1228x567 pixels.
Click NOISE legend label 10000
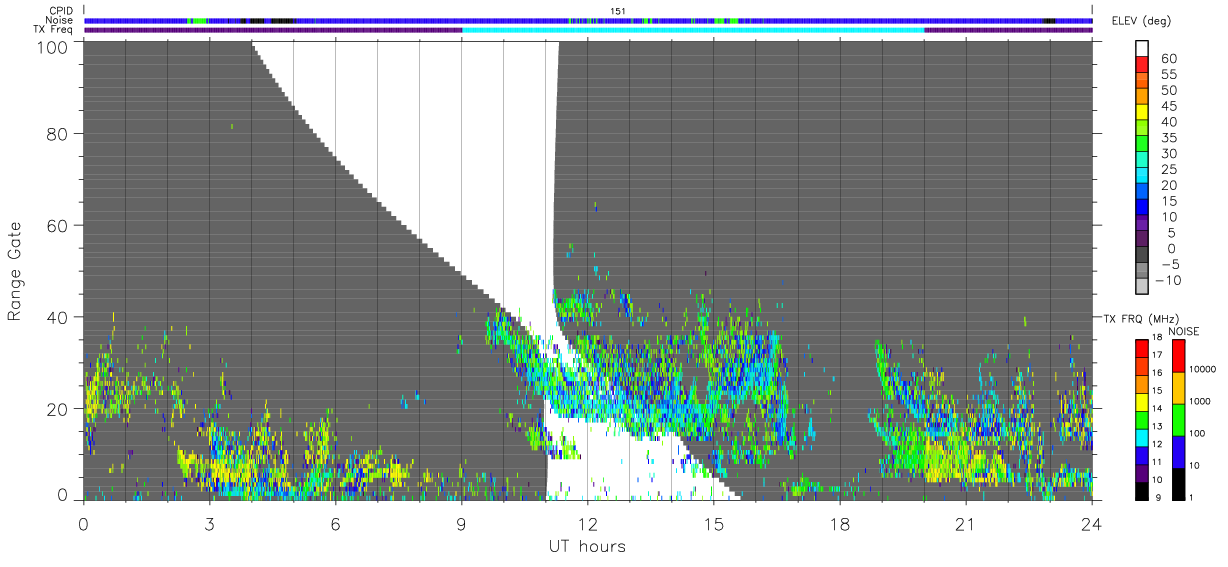[1203, 370]
